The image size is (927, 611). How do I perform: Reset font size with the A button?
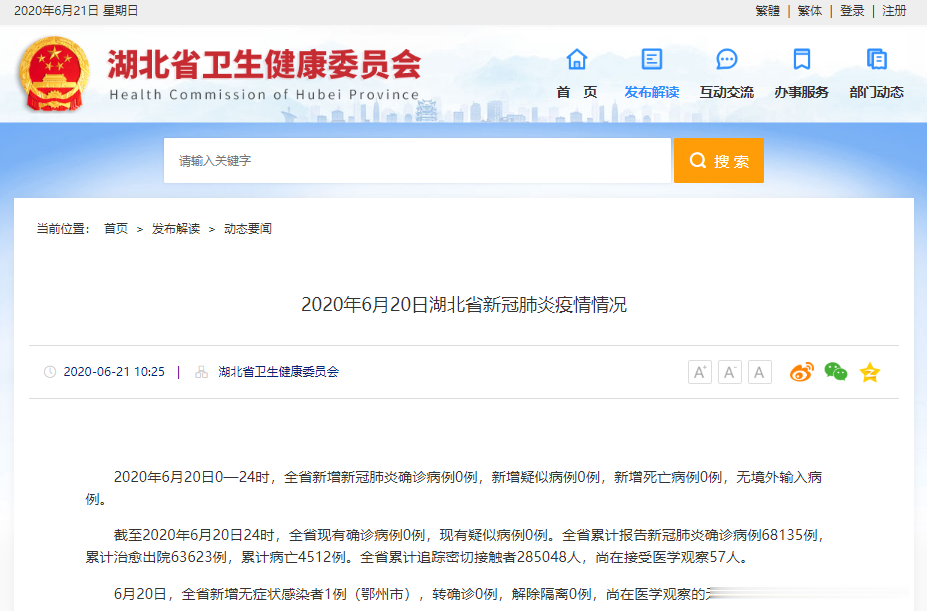(x=759, y=371)
